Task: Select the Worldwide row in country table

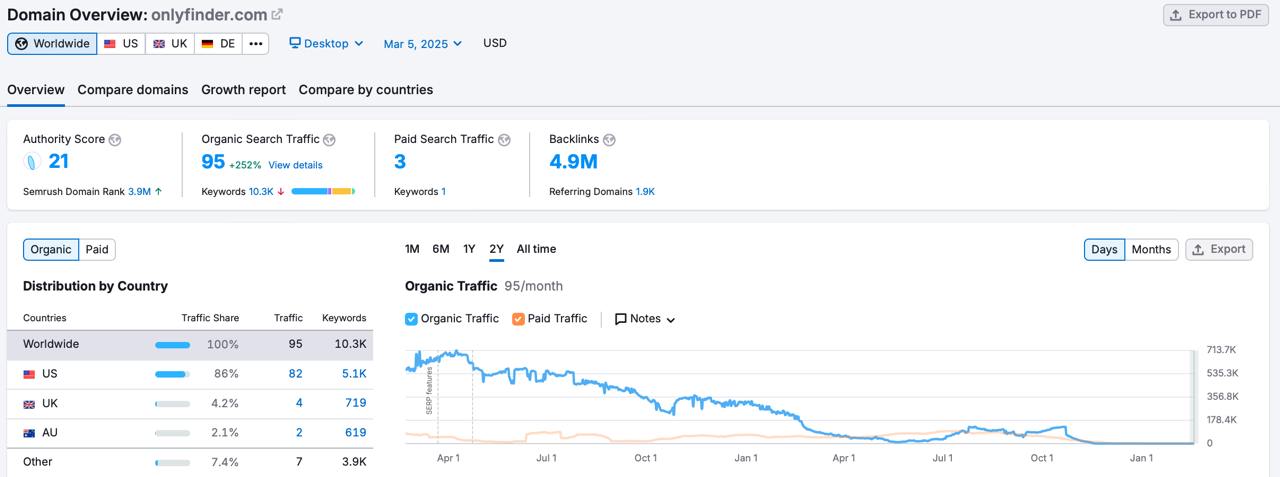Action: coord(190,345)
